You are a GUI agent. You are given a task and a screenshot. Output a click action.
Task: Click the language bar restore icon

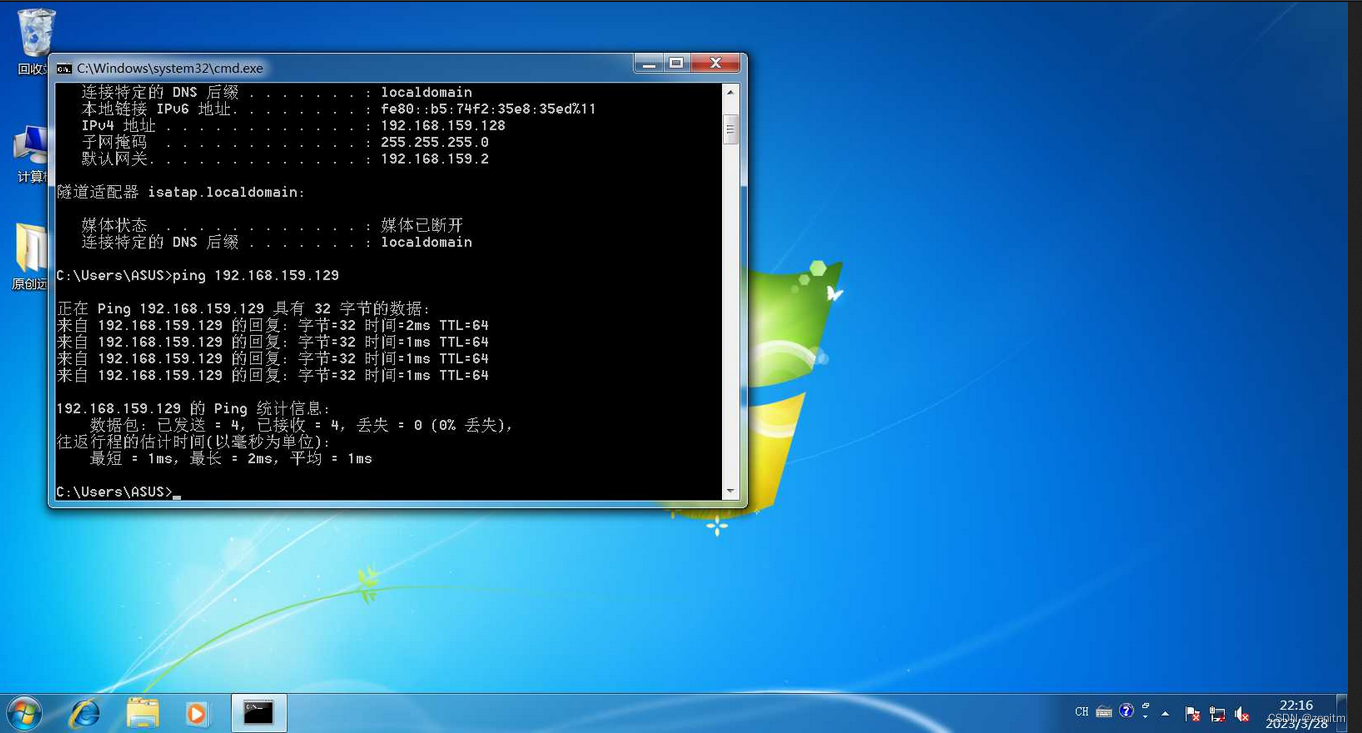tap(1145, 706)
